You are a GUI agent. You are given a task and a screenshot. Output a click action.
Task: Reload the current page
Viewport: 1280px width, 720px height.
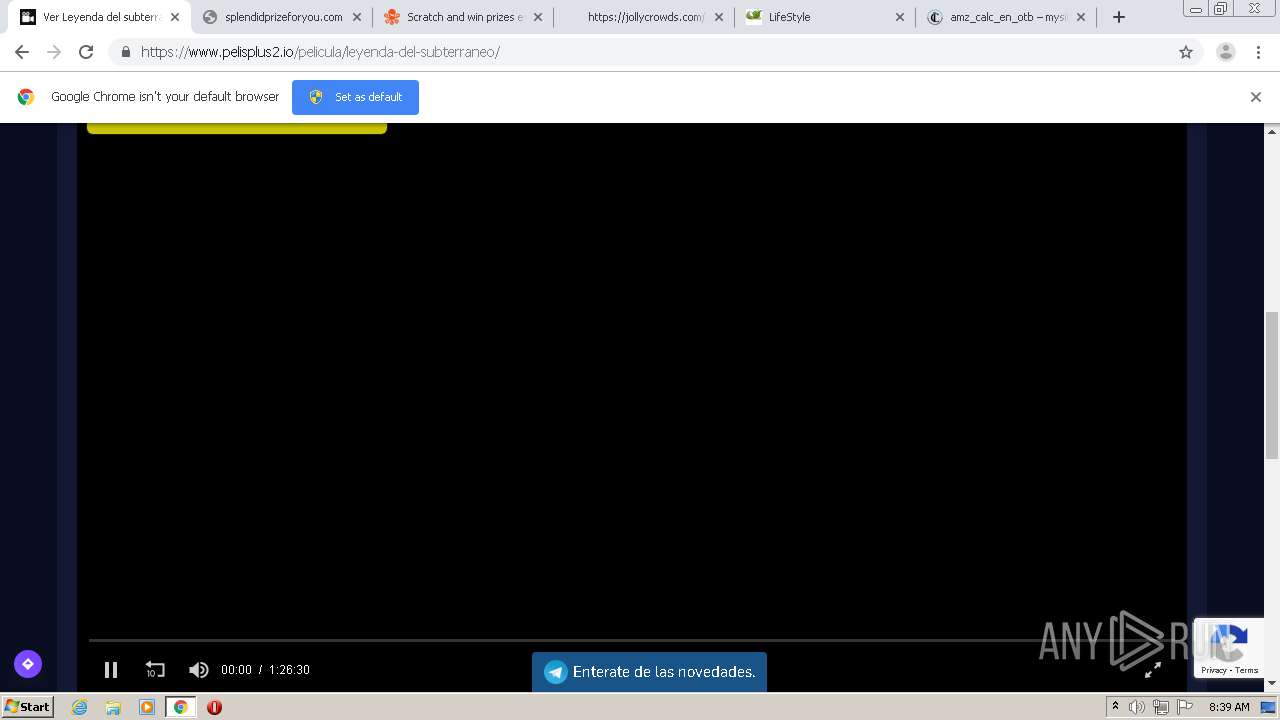coord(86,52)
